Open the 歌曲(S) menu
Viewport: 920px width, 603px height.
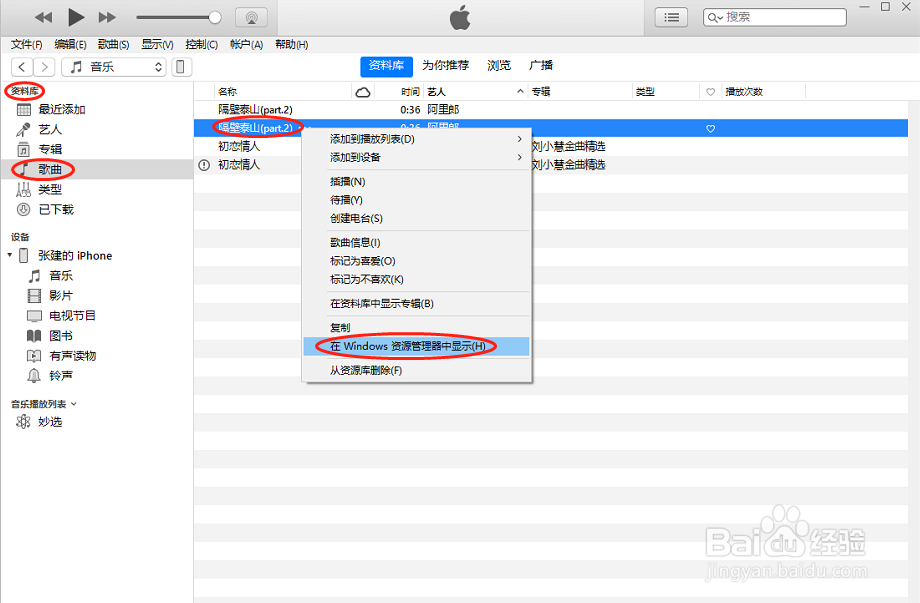[113, 45]
